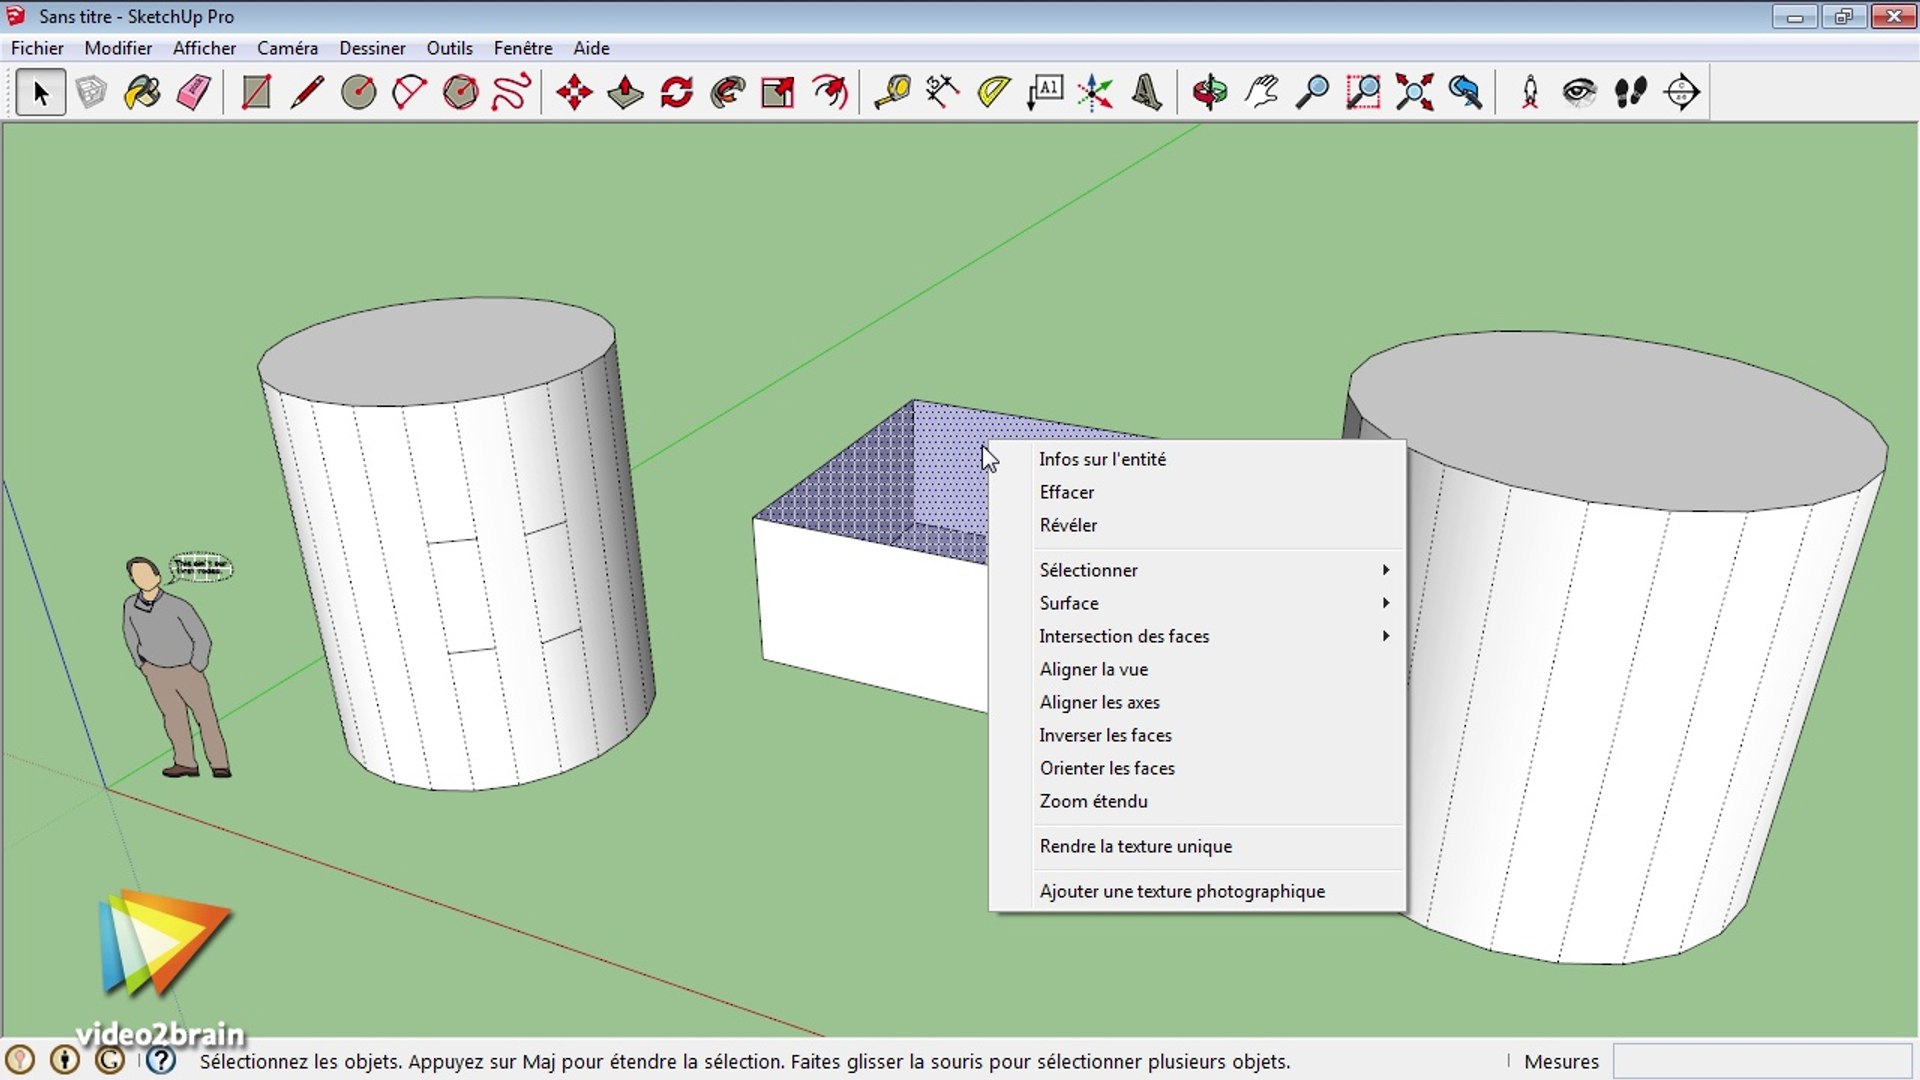Select the Eraser tool

(193, 93)
